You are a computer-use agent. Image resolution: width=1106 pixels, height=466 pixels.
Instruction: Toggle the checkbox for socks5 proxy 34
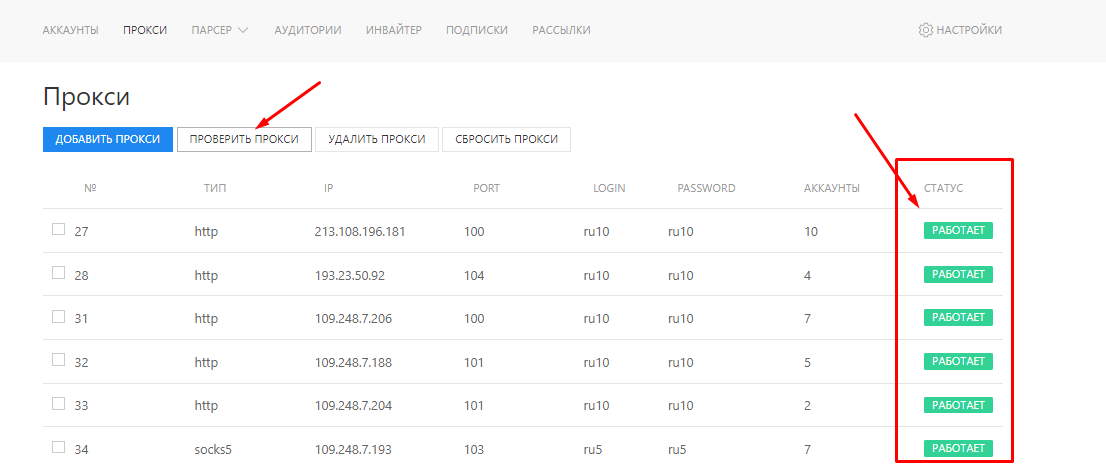pos(58,447)
